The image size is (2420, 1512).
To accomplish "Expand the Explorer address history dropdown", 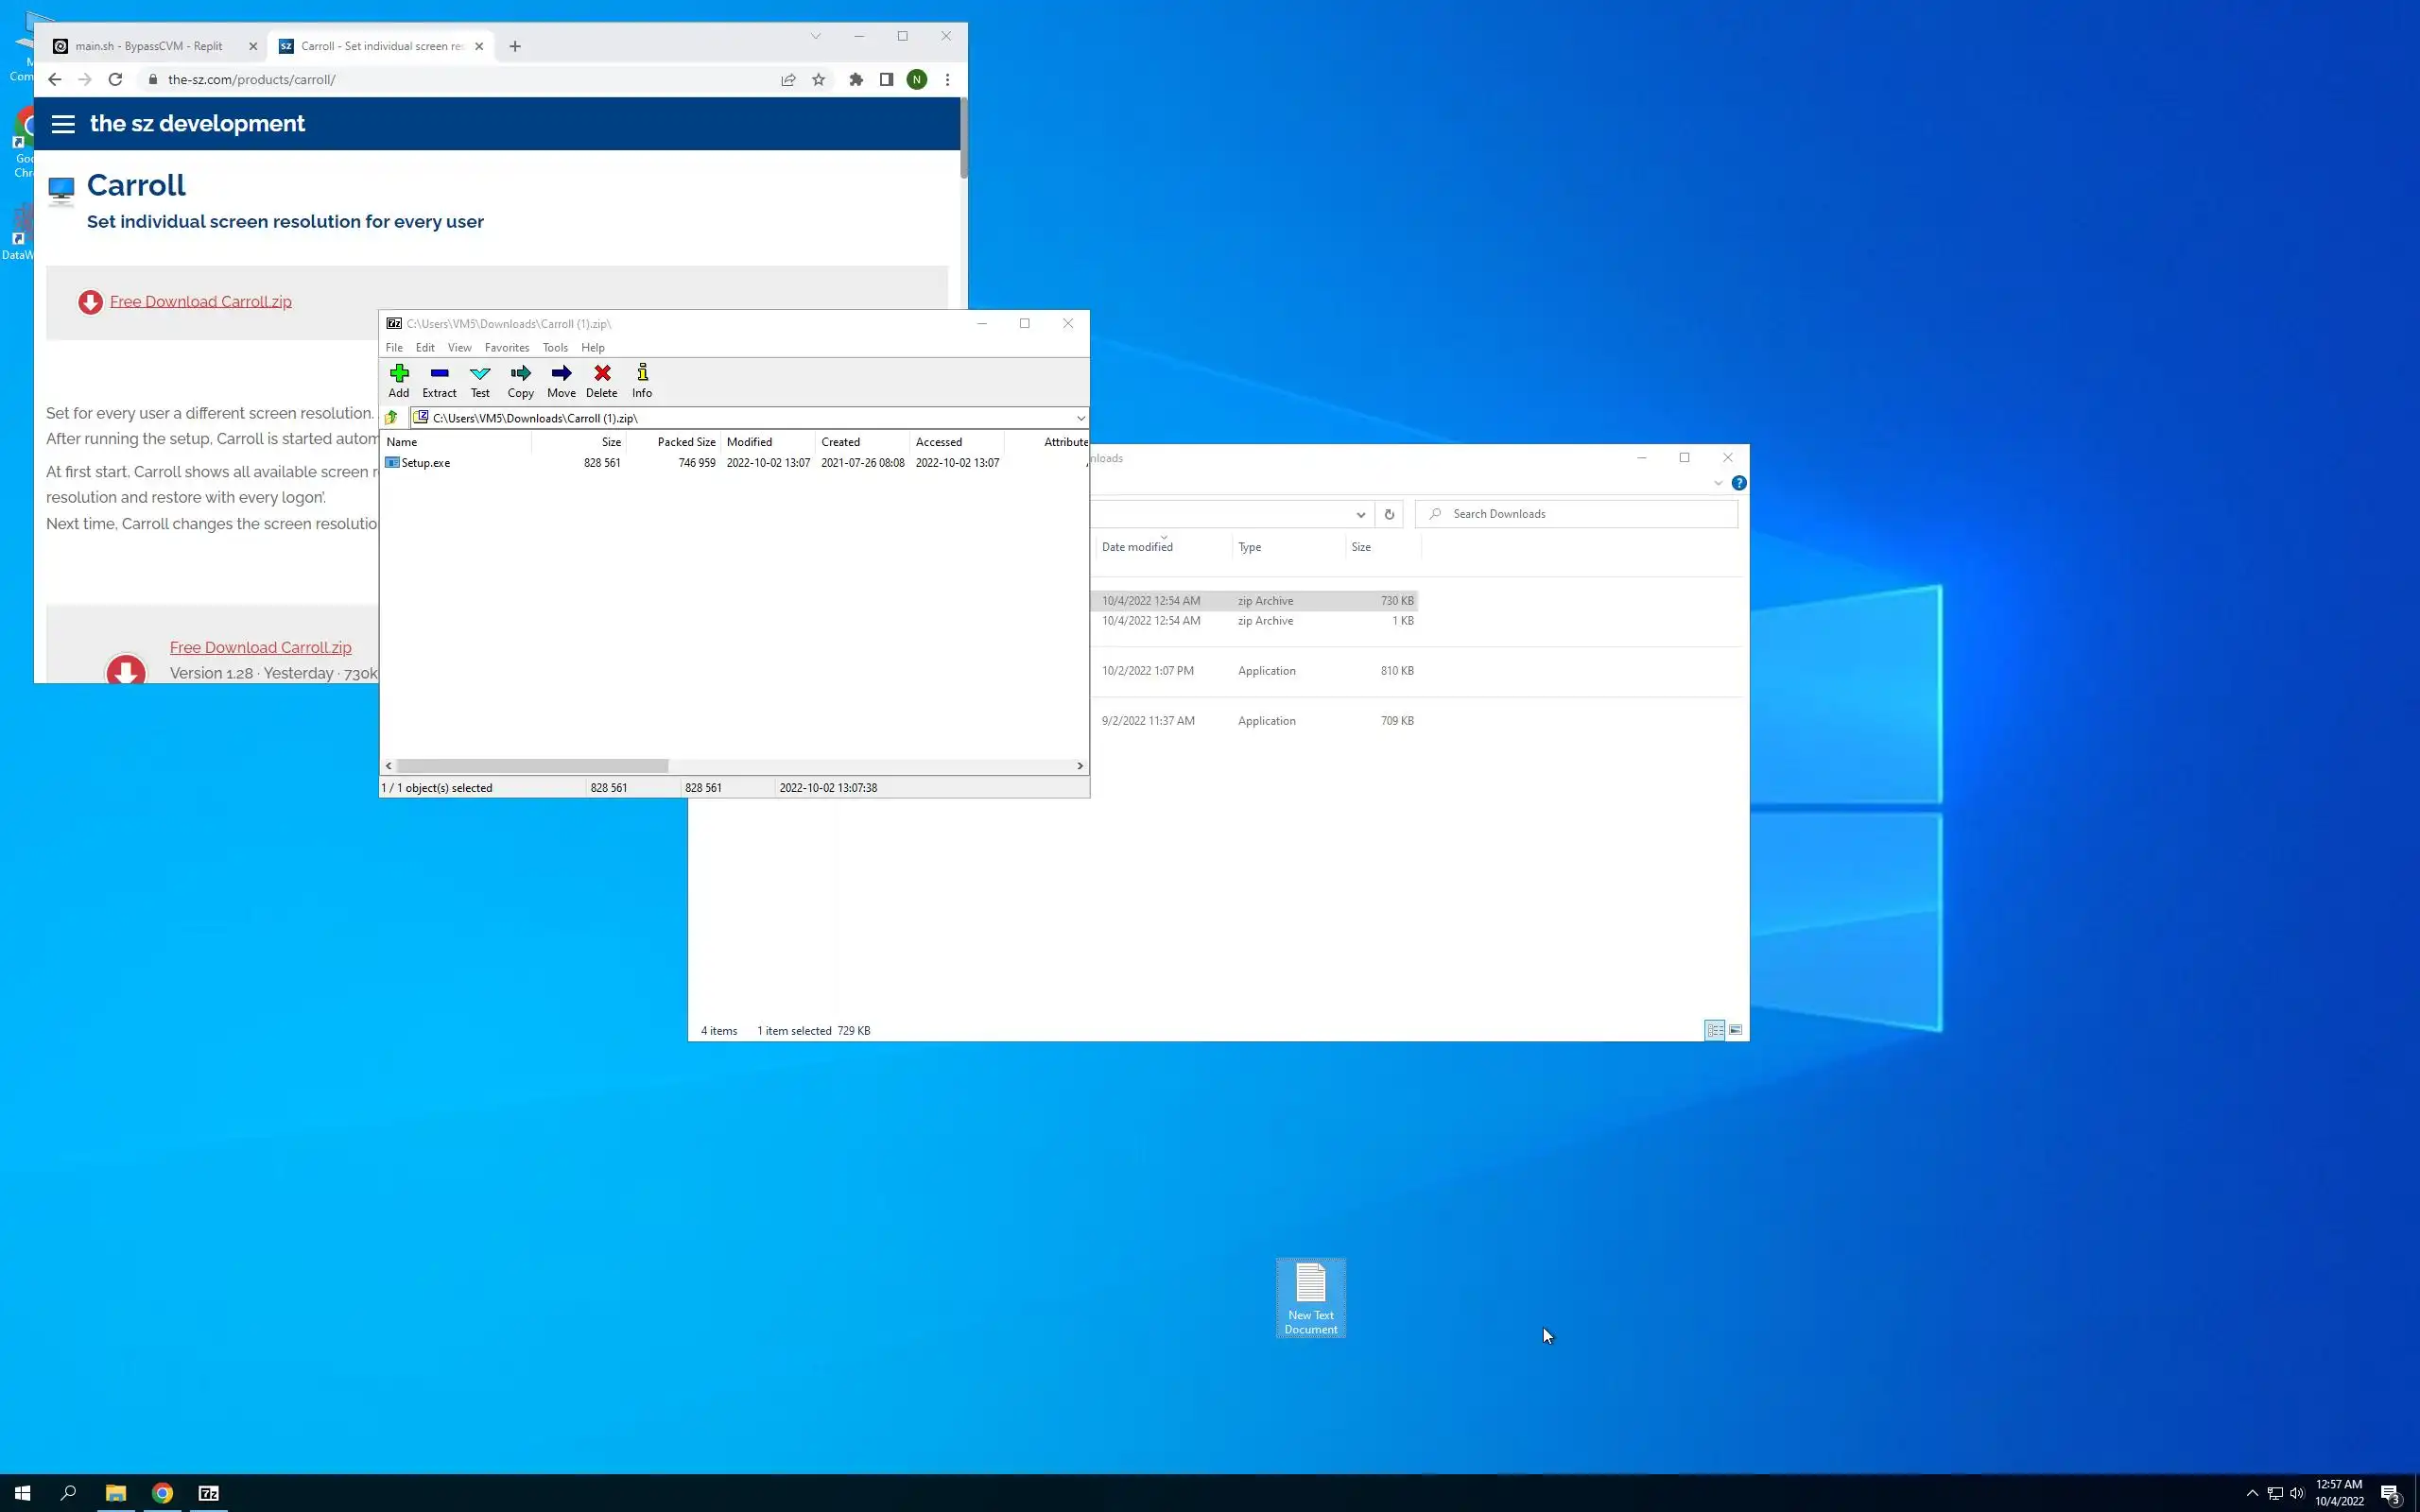I will [x=1360, y=514].
